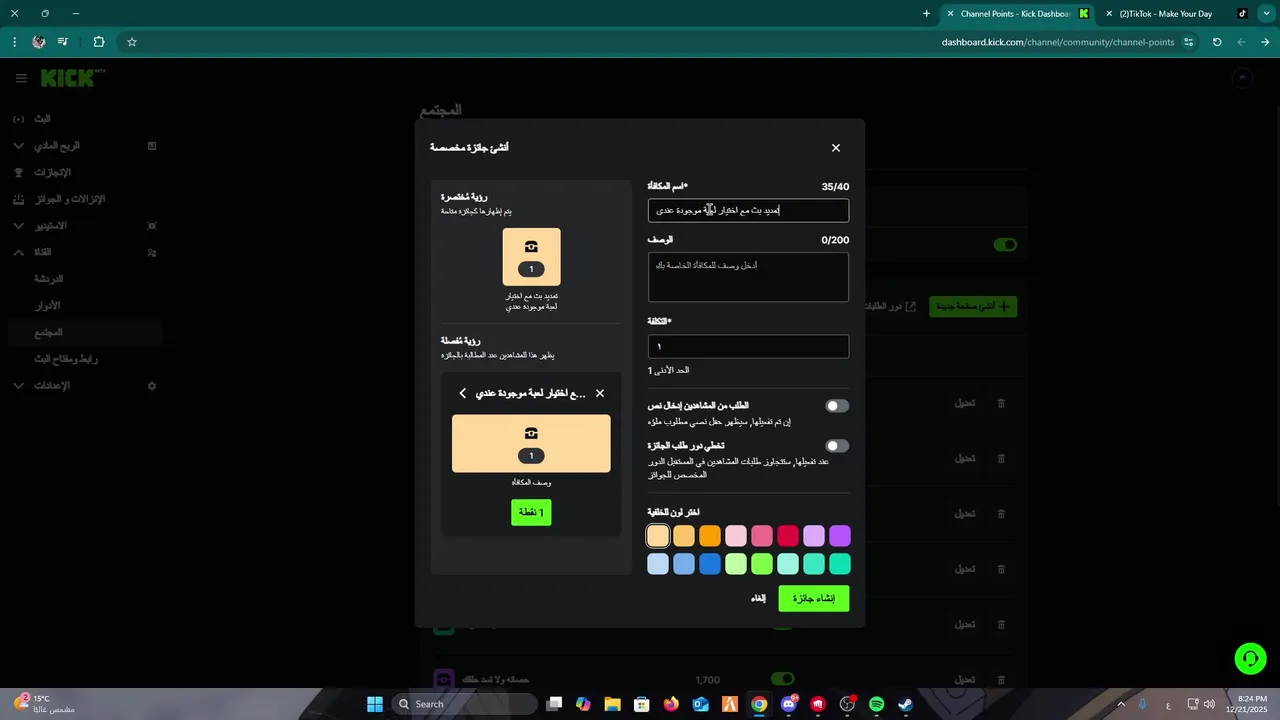Click the user avatar in dashboard header
The width and height of the screenshot is (1280, 720).
pos(1243,78)
